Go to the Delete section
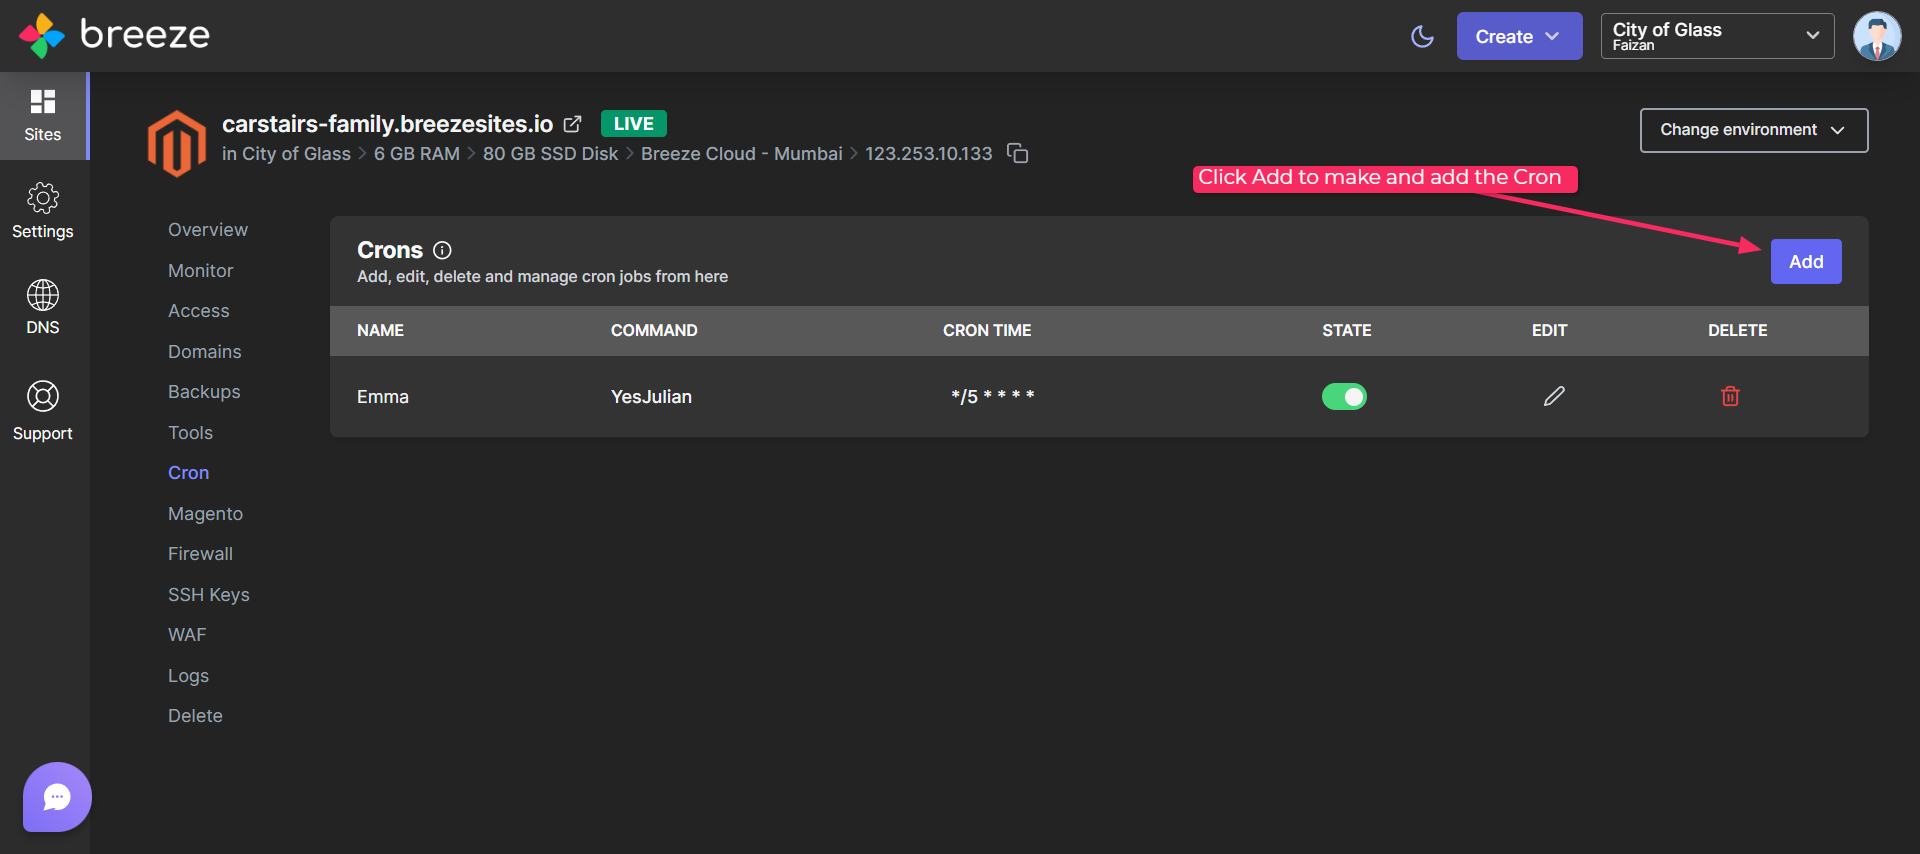Screen dimensions: 1920x854 (195, 716)
